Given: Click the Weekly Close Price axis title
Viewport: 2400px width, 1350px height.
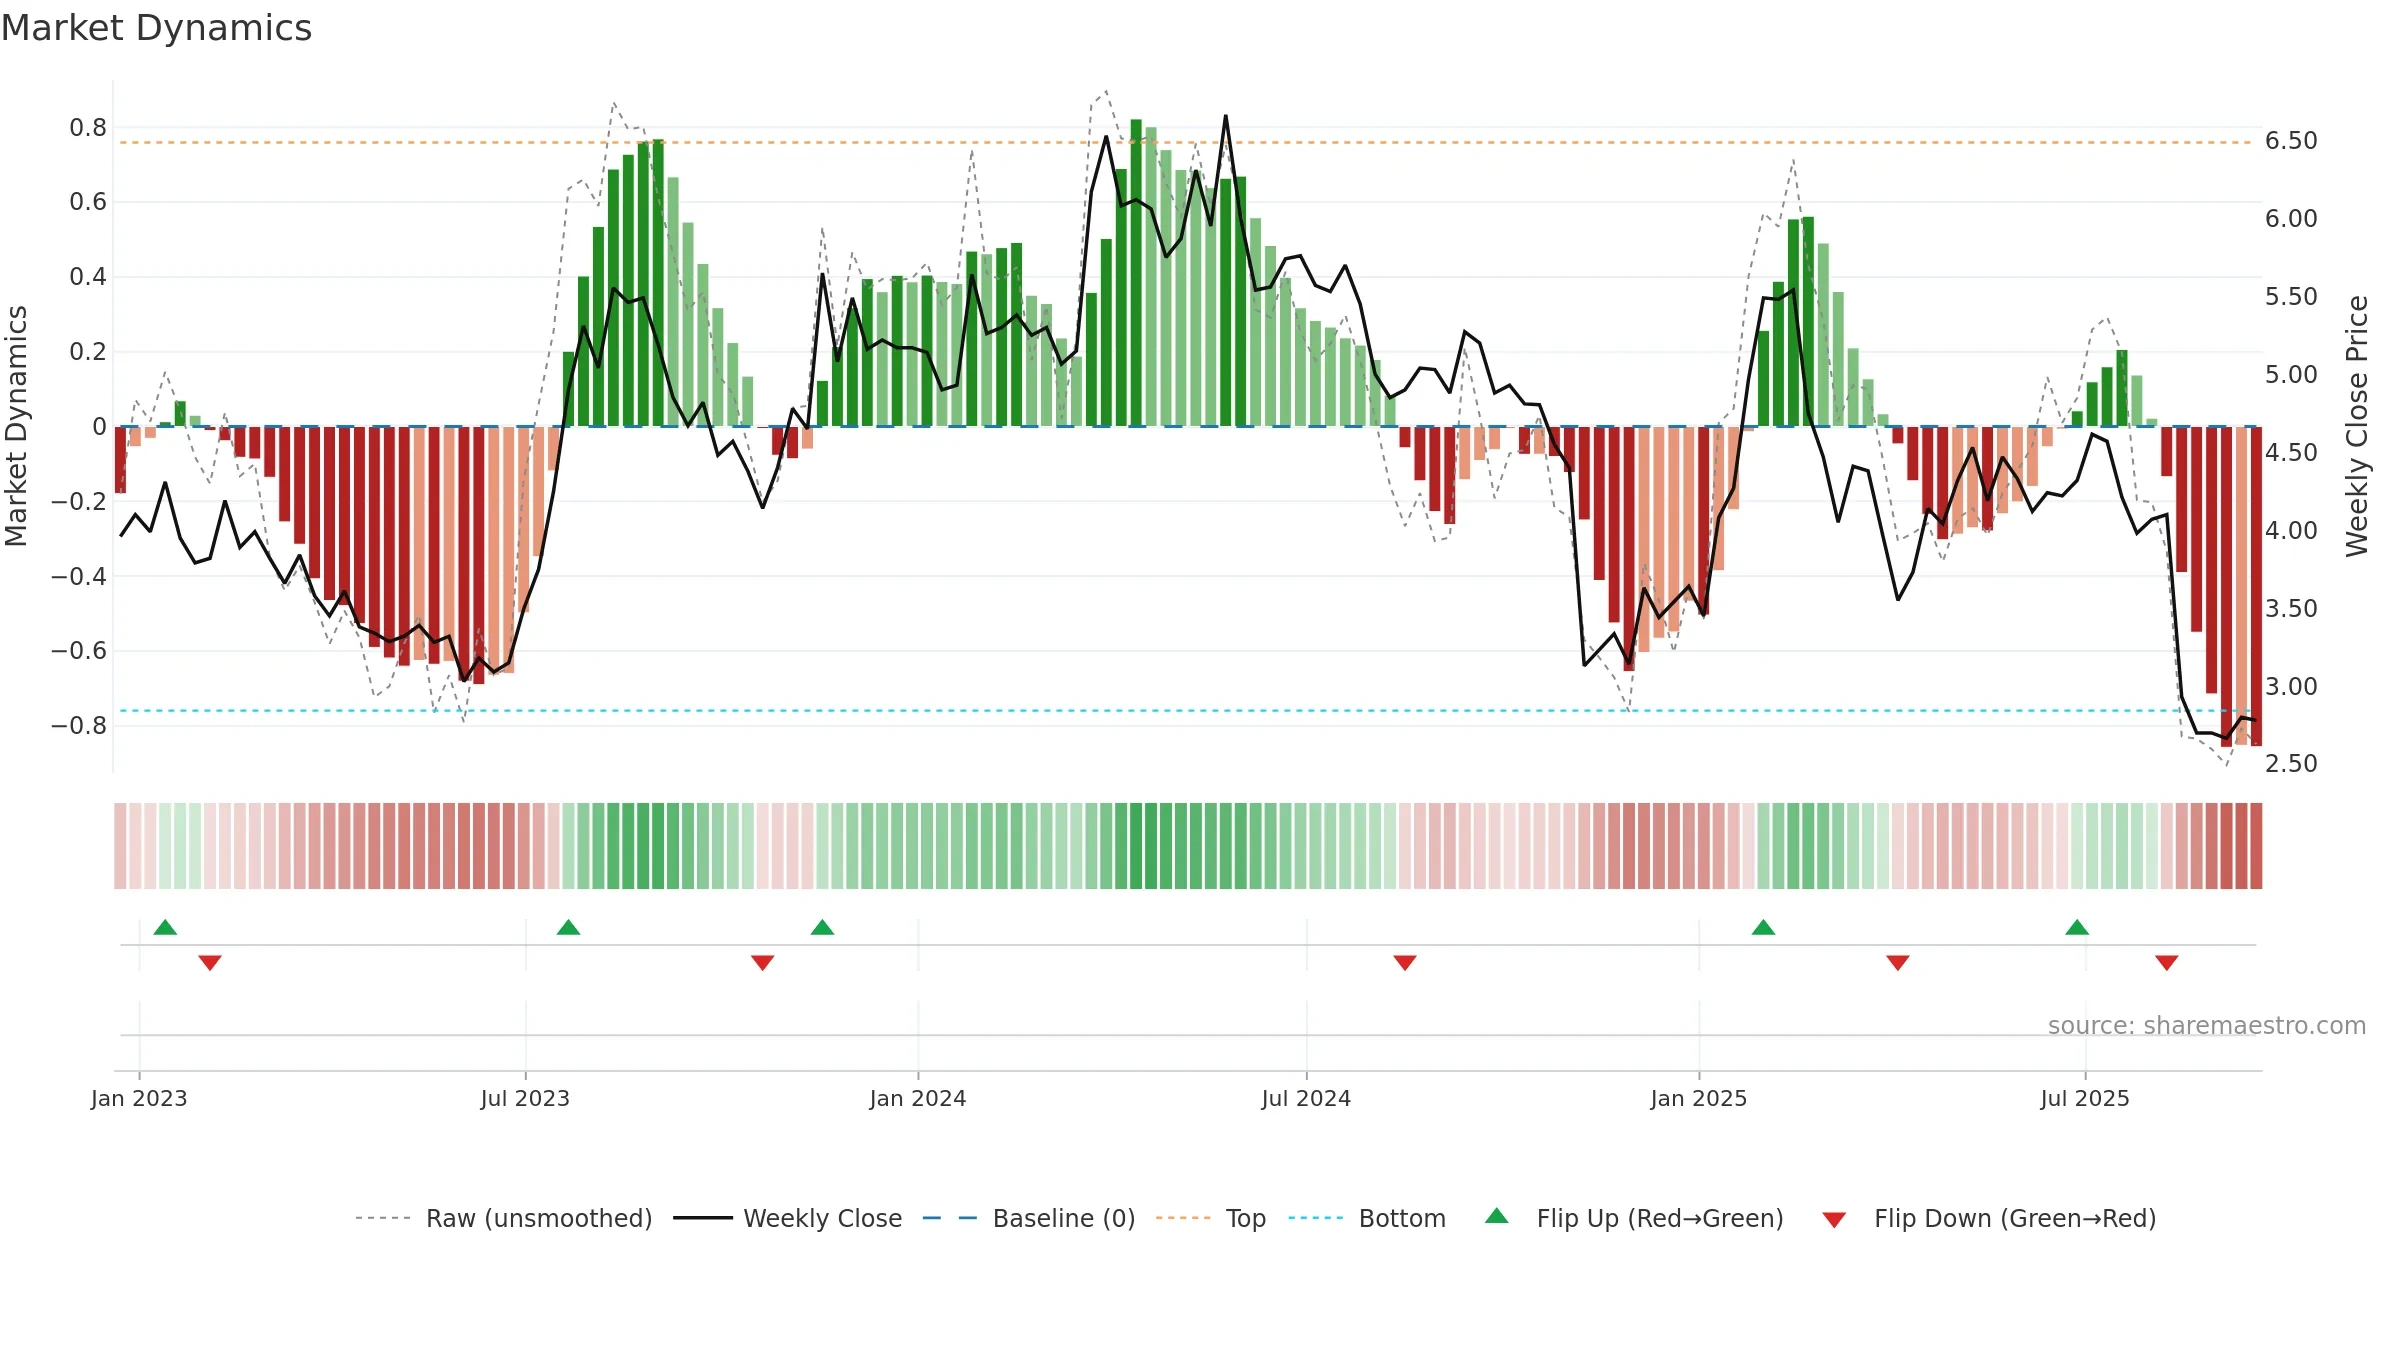Looking at the screenshot, I should pyautogui.click(x=2357, y=426).
